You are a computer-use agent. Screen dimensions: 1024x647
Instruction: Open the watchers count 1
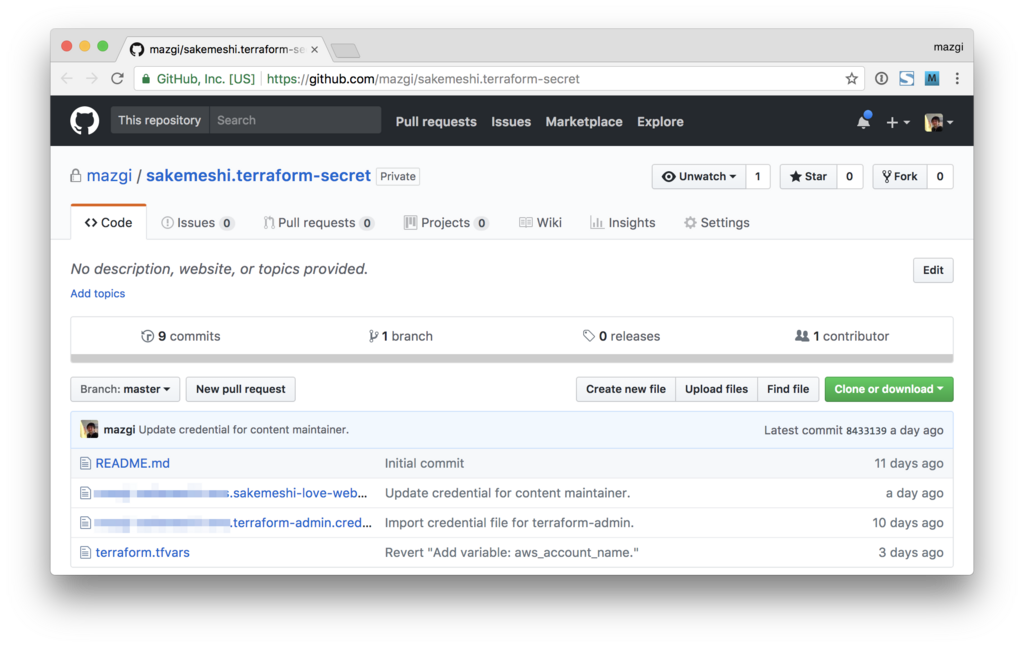[x=758, y=176]
